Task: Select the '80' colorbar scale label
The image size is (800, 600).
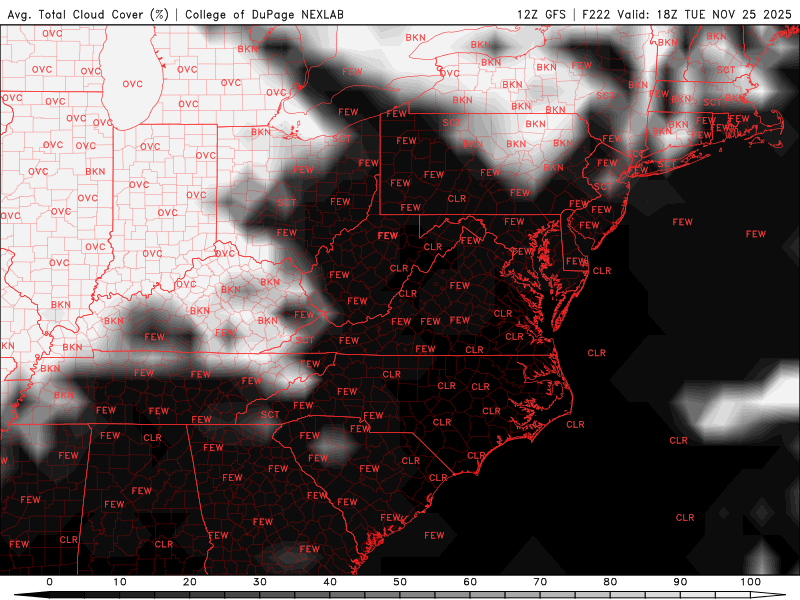Action: click(610, 582)
